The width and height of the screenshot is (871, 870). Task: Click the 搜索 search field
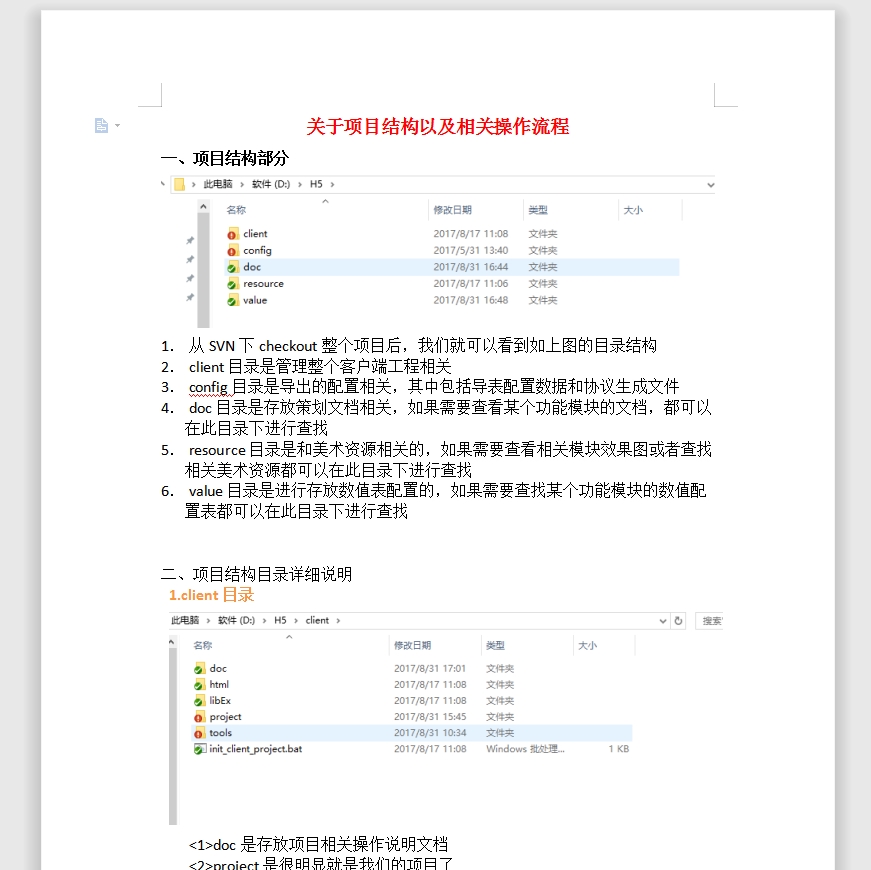click(x=710, y=621)
